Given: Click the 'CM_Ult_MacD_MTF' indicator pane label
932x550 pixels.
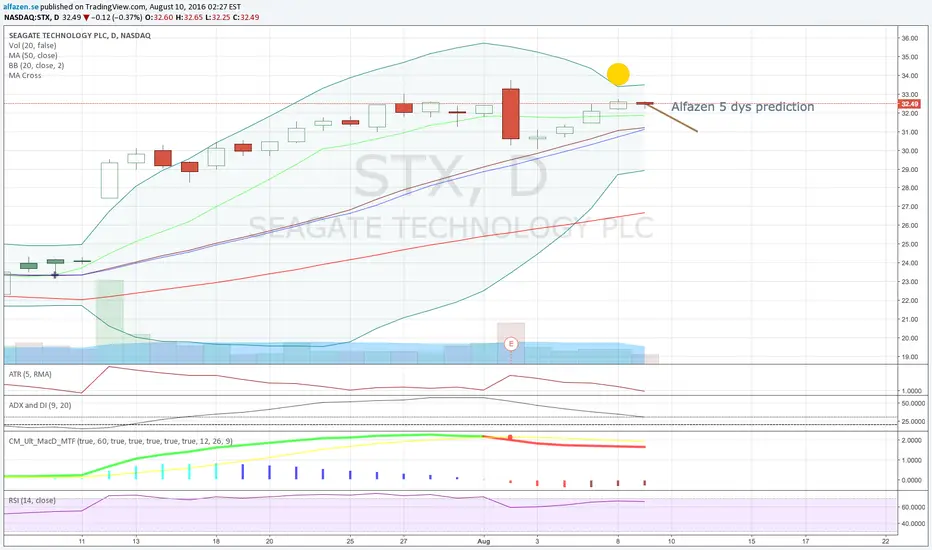Looking at the screenshot, I should (121, 441).
